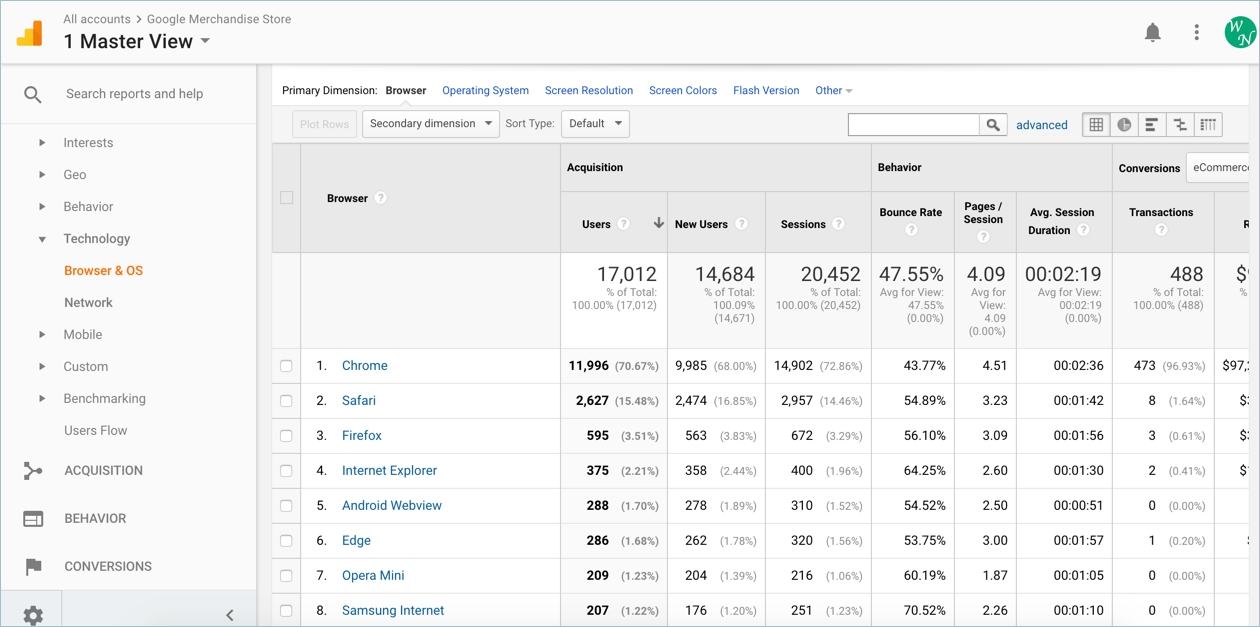This screenshot has height=627, width=1260.
Task: Check the Chrome row checkbox
Action: click(x=287, y=366)
